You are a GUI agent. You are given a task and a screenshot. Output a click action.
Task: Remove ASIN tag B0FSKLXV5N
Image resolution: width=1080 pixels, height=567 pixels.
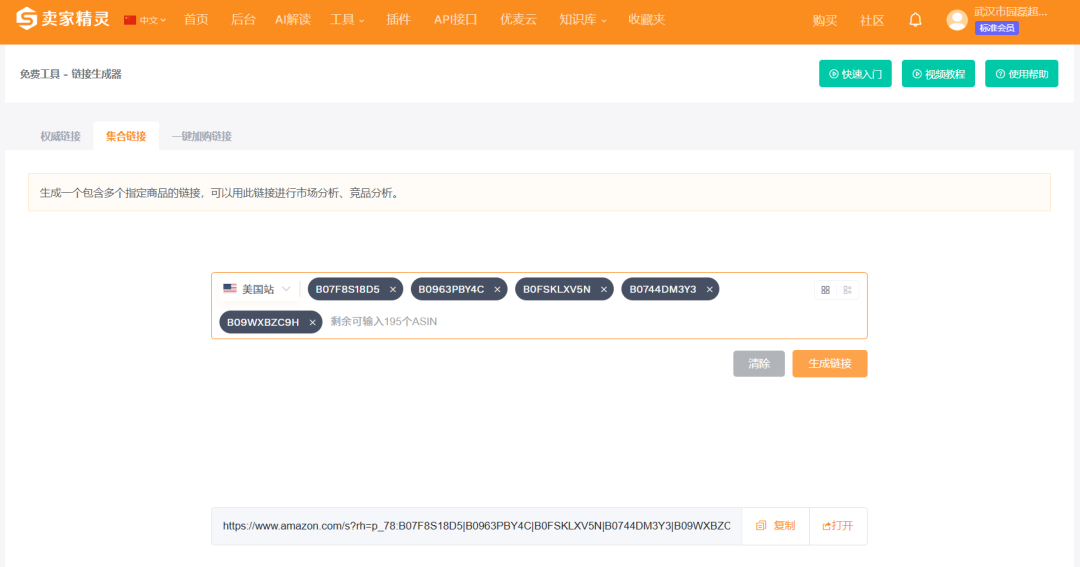pos(603,289)
